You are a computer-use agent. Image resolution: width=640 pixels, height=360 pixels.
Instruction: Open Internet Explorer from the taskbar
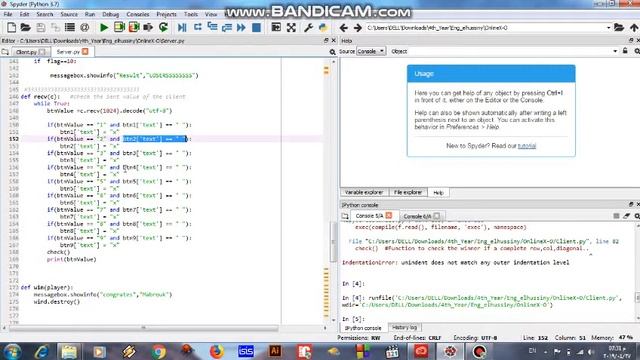point(41,351)
